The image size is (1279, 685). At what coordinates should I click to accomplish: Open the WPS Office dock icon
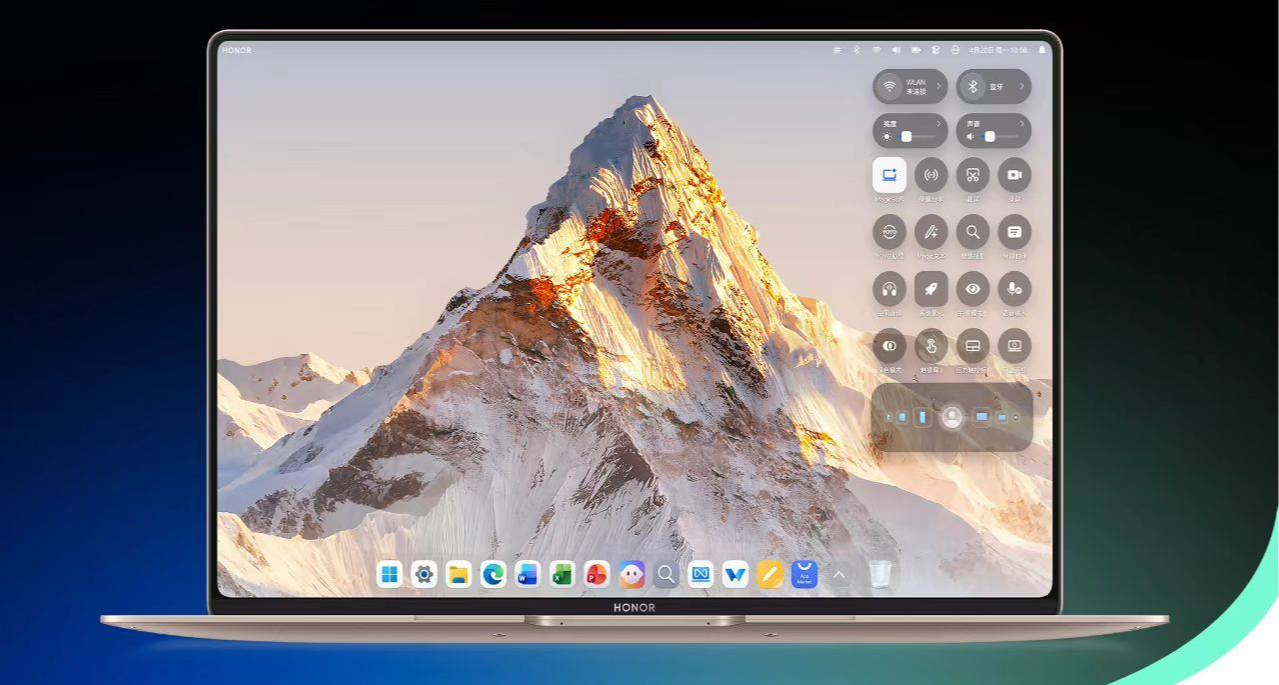pyautogui.click(x=735, y=574)
